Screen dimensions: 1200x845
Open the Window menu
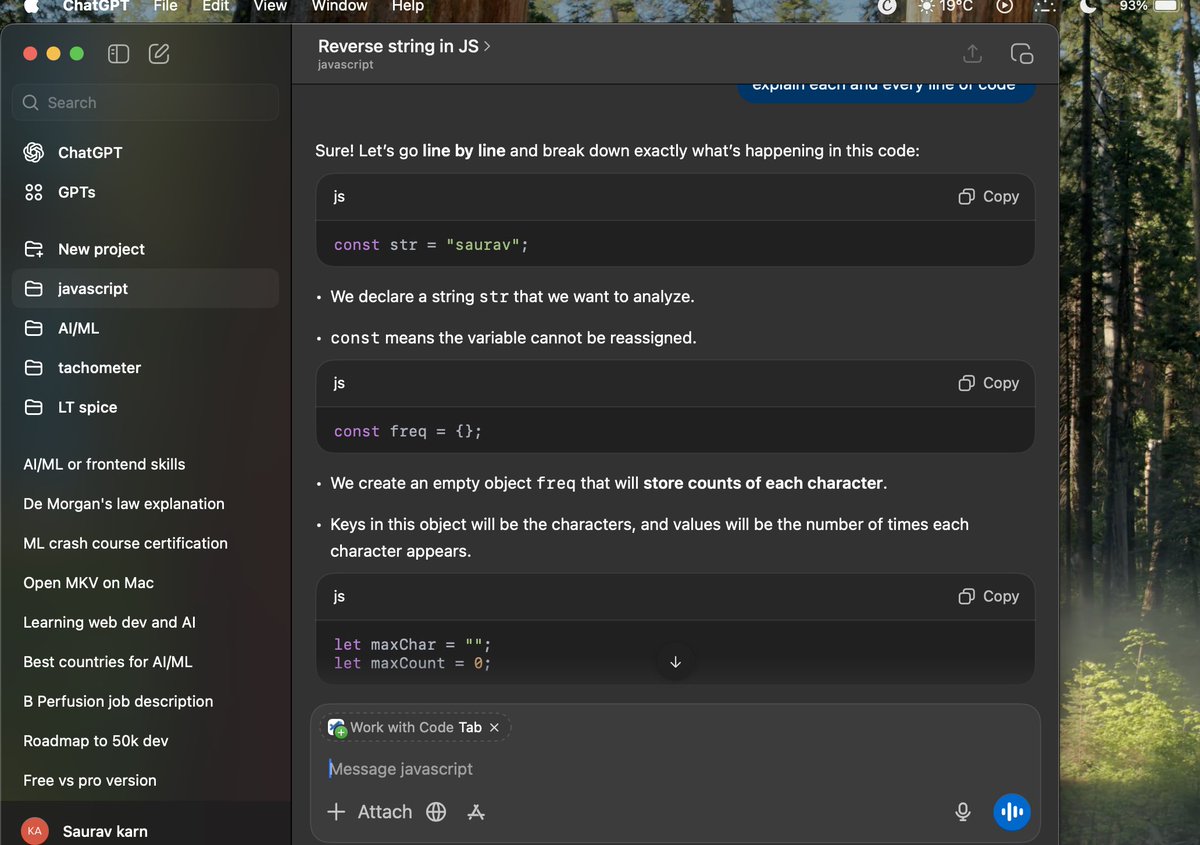point(340,6)
